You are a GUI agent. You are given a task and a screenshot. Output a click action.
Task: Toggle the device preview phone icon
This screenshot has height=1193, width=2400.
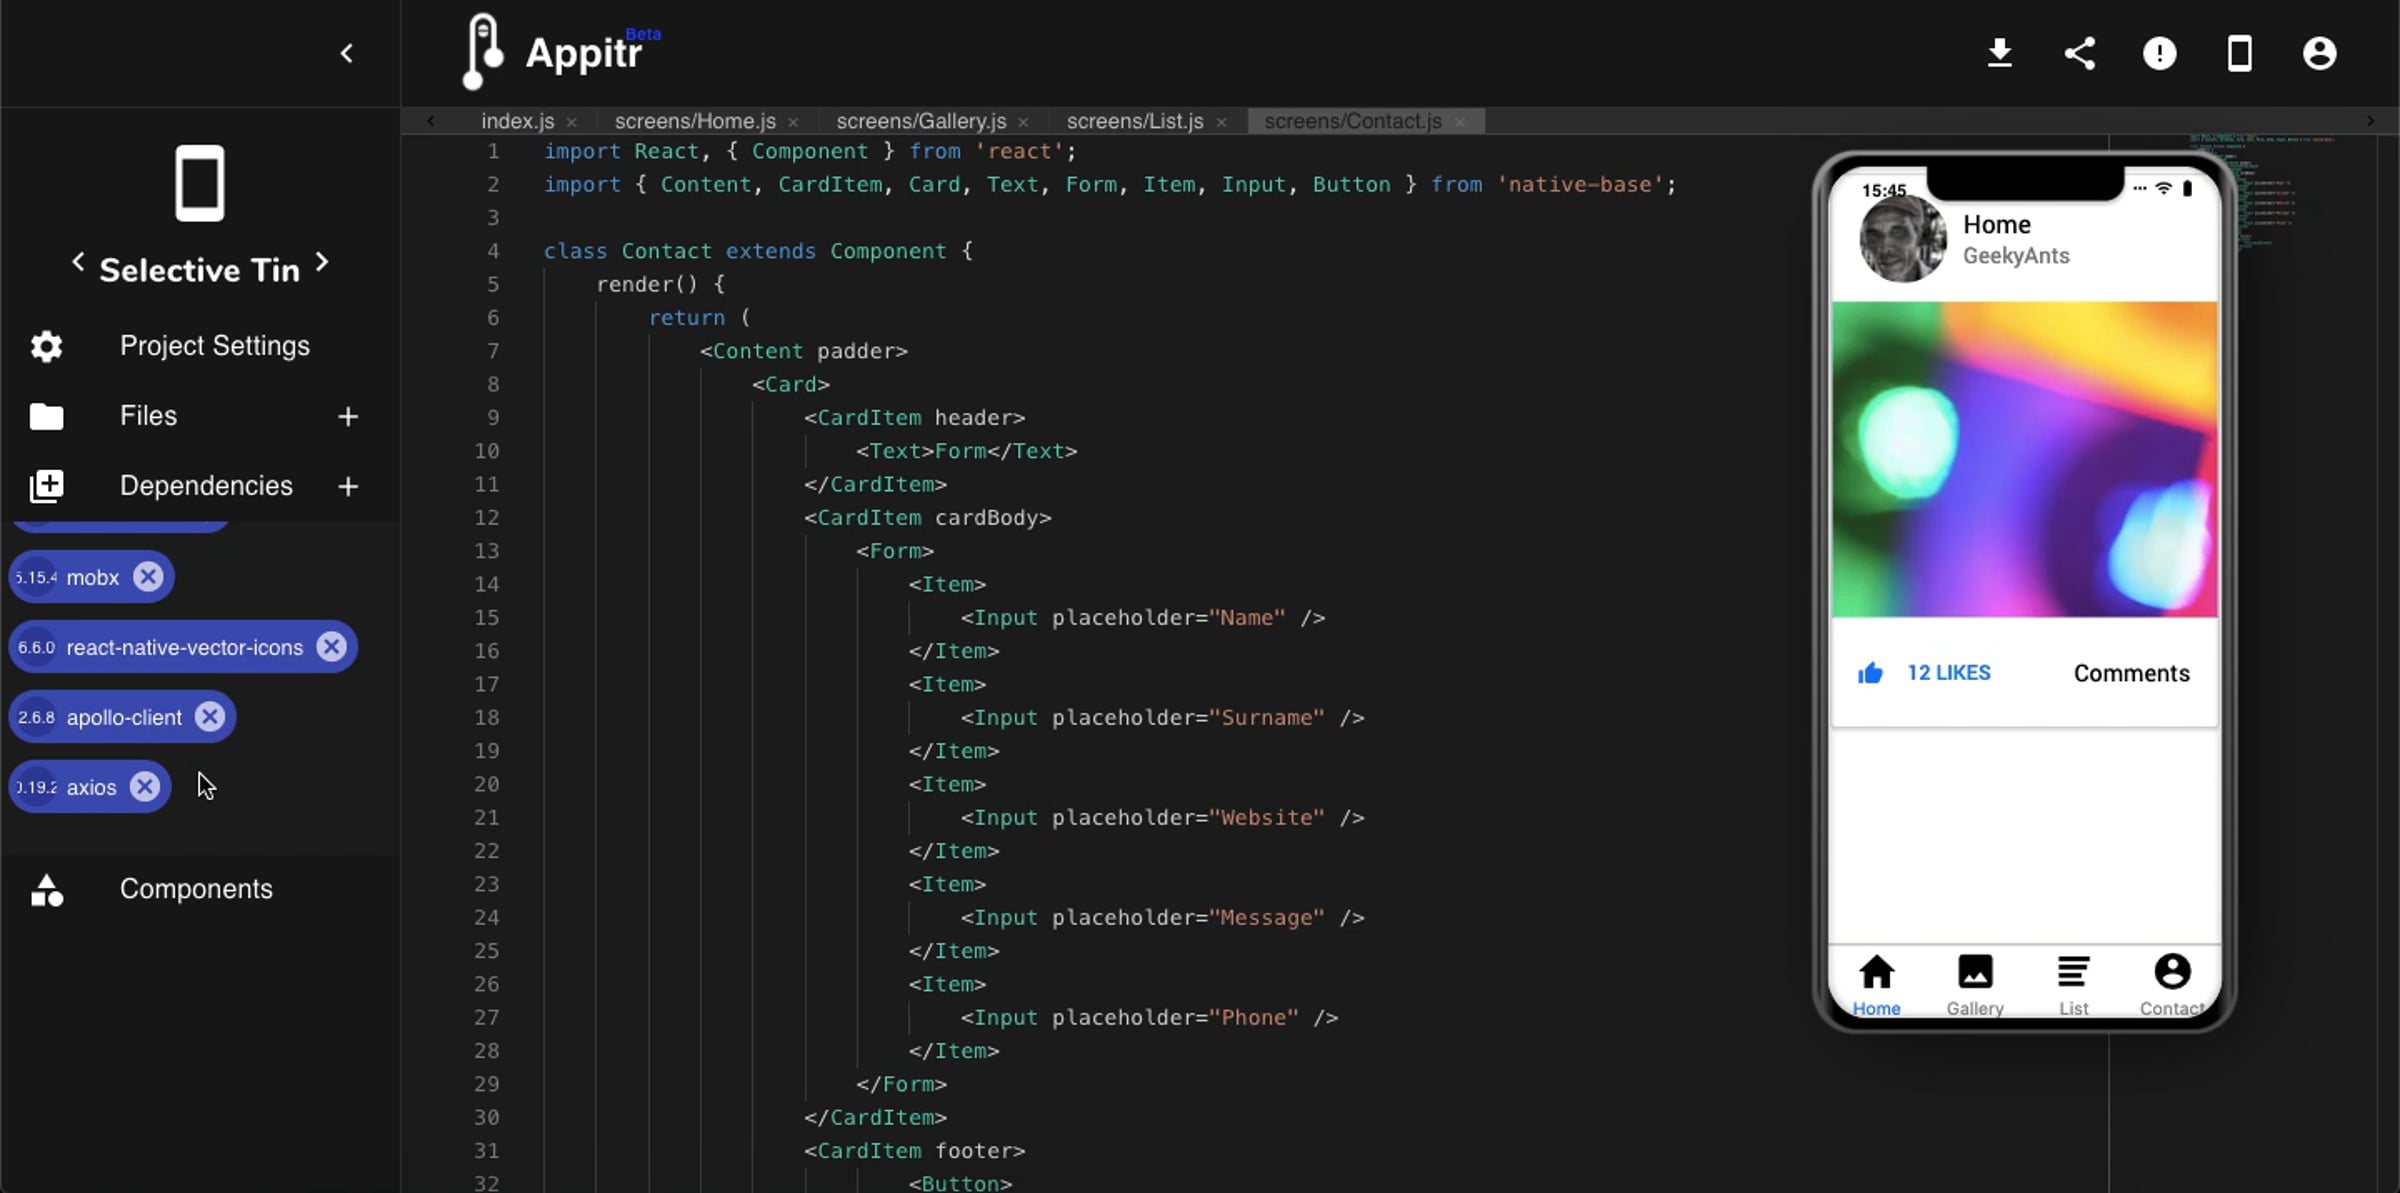pos(2240,53)
